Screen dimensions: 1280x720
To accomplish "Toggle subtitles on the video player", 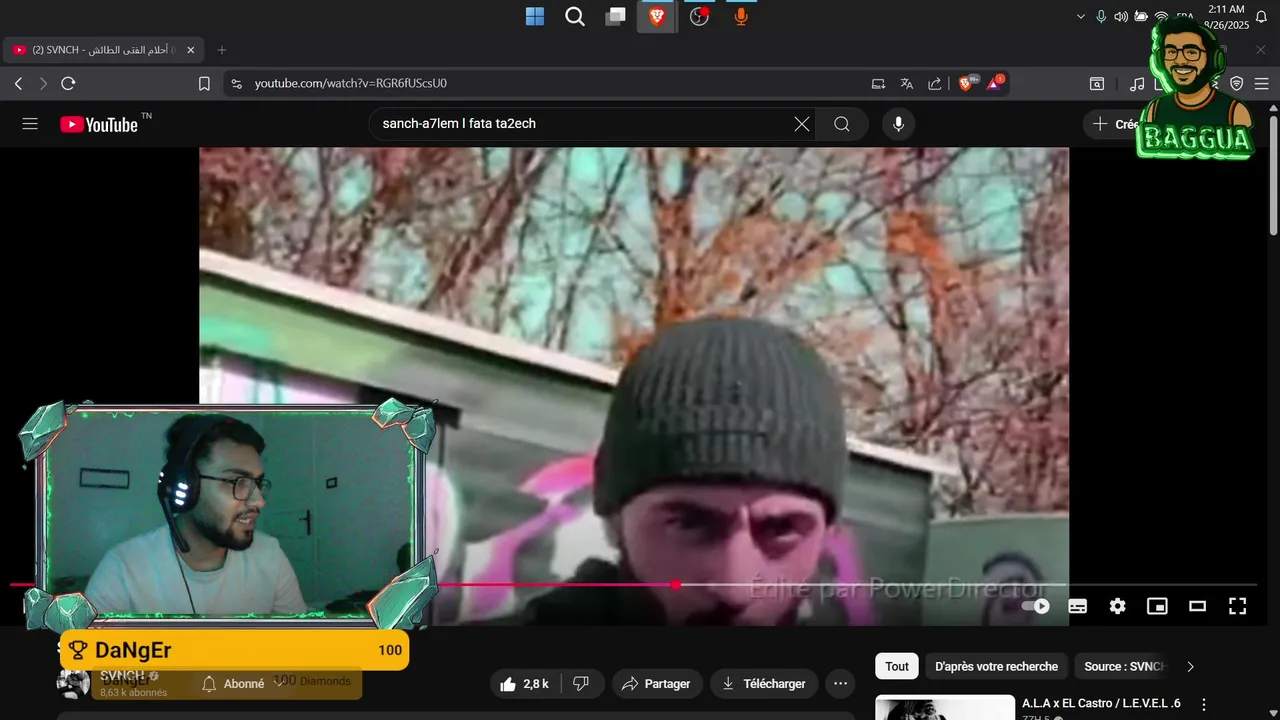I will 1077,606.
